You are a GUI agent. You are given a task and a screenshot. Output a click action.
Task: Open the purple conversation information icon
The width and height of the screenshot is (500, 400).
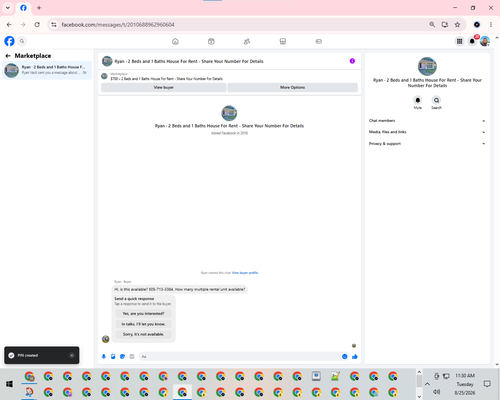tap(352, 61)
